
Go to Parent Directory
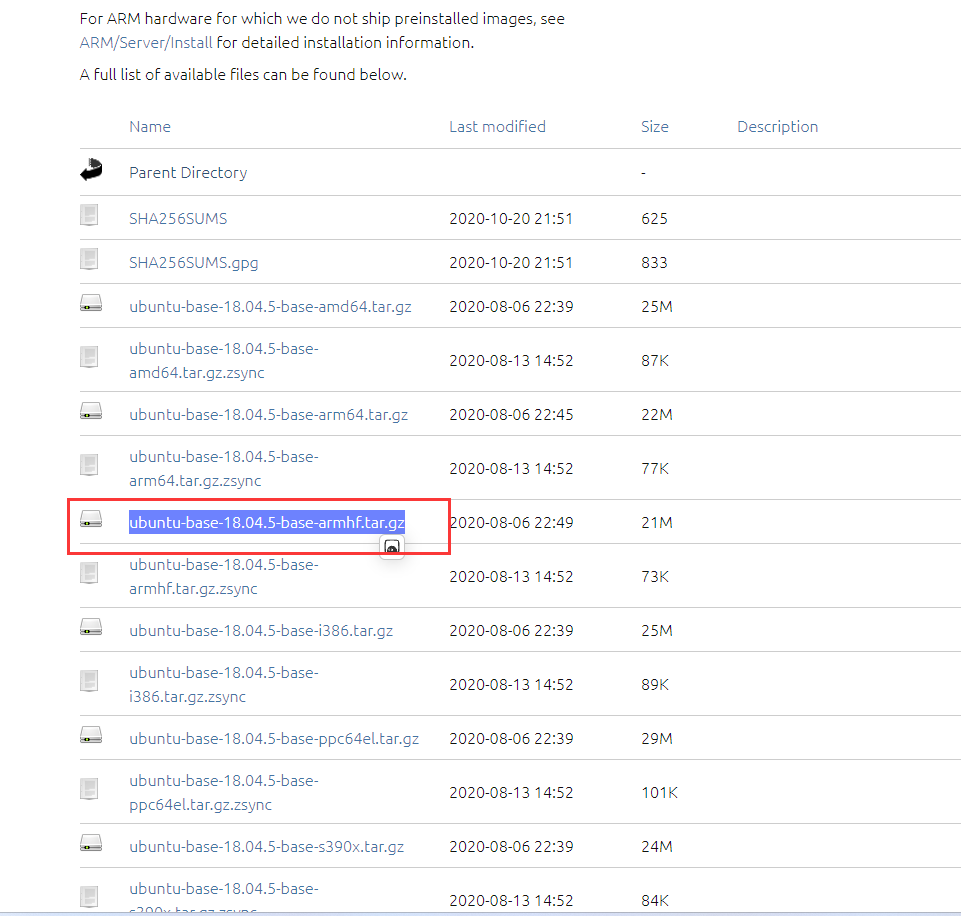pyautogui.click(x=188, y=173)
